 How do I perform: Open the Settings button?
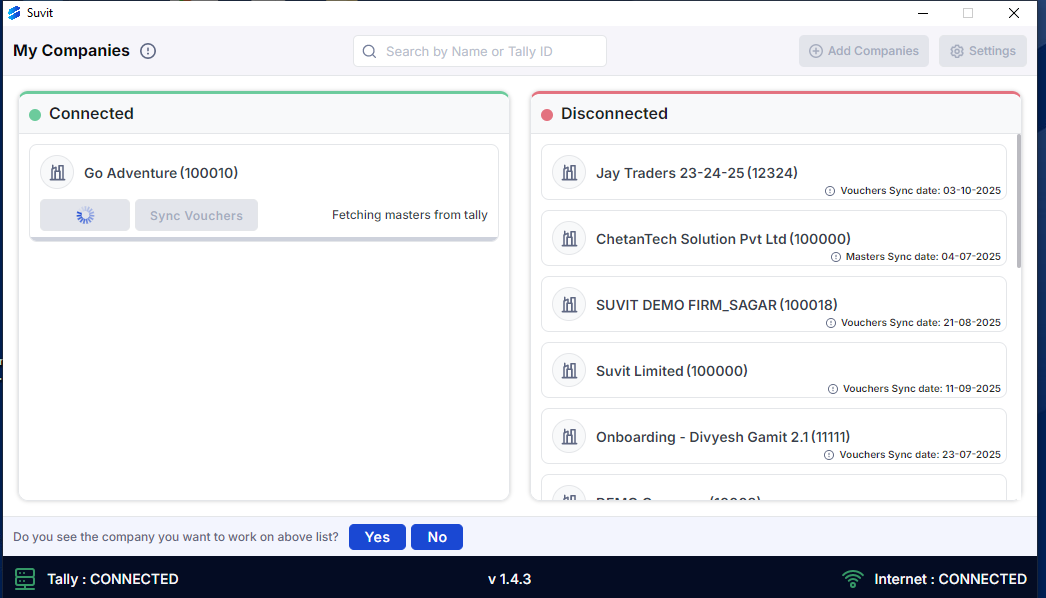pyautogui.click(x=982, y=51)
